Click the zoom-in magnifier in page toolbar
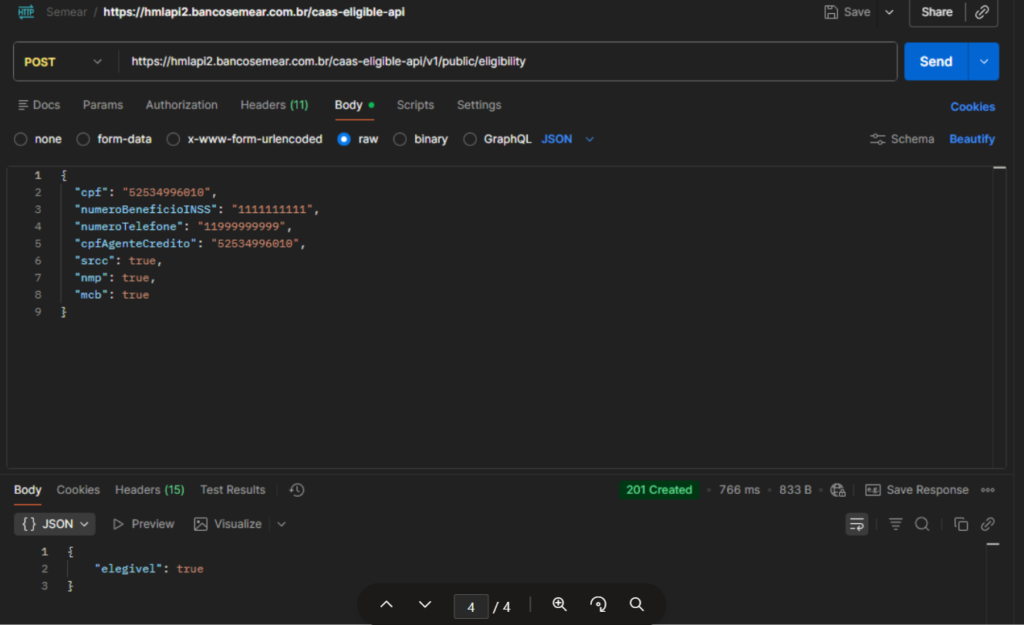Image resolution: width=1024 pixels, height=625 pixels. 560,605
